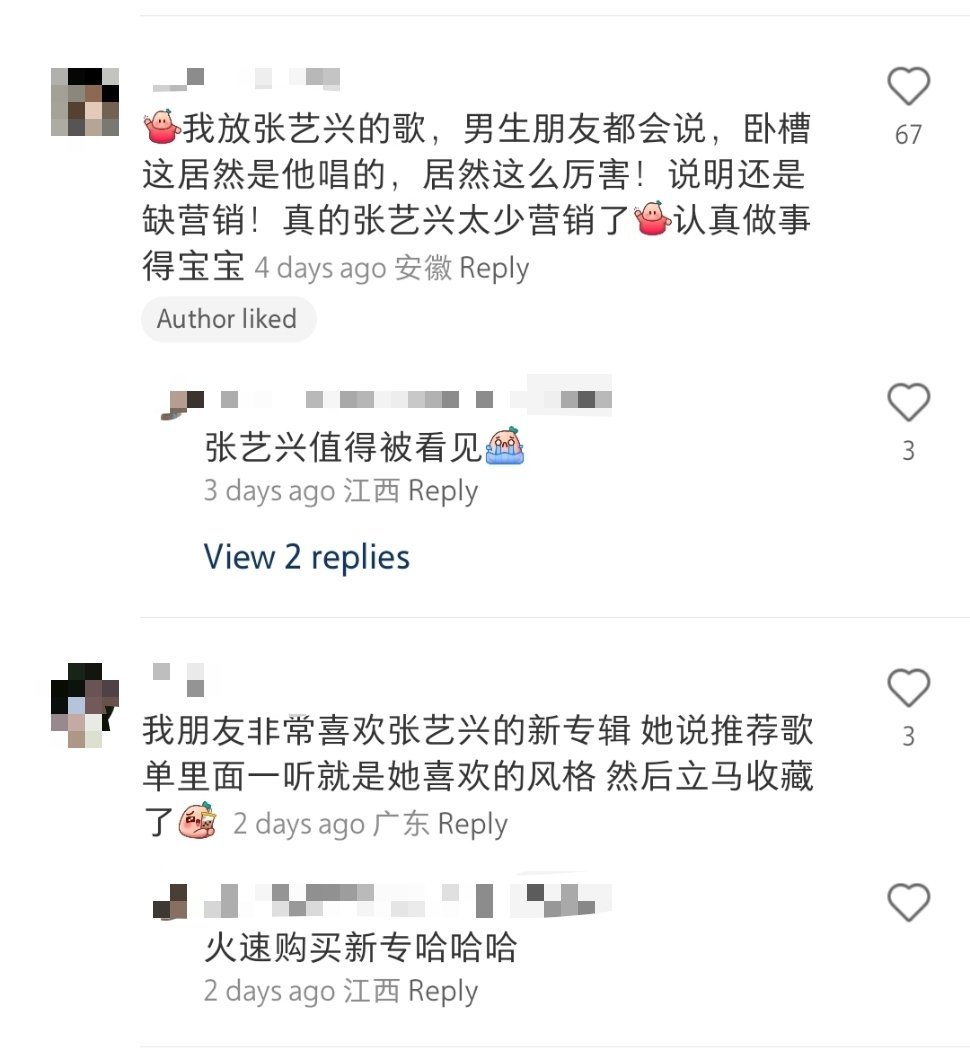Open the avatar beside the 新专辑 comment
Image resolution: width=970 pixels, height=1063 pixels.
(85, 705)
